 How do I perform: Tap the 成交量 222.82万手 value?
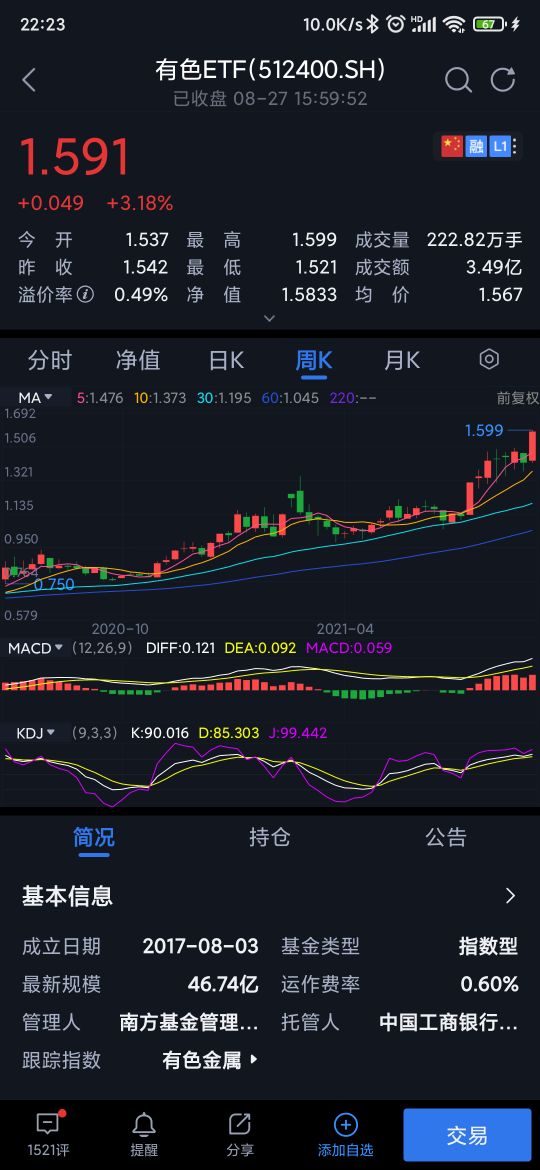coord(474,240)
